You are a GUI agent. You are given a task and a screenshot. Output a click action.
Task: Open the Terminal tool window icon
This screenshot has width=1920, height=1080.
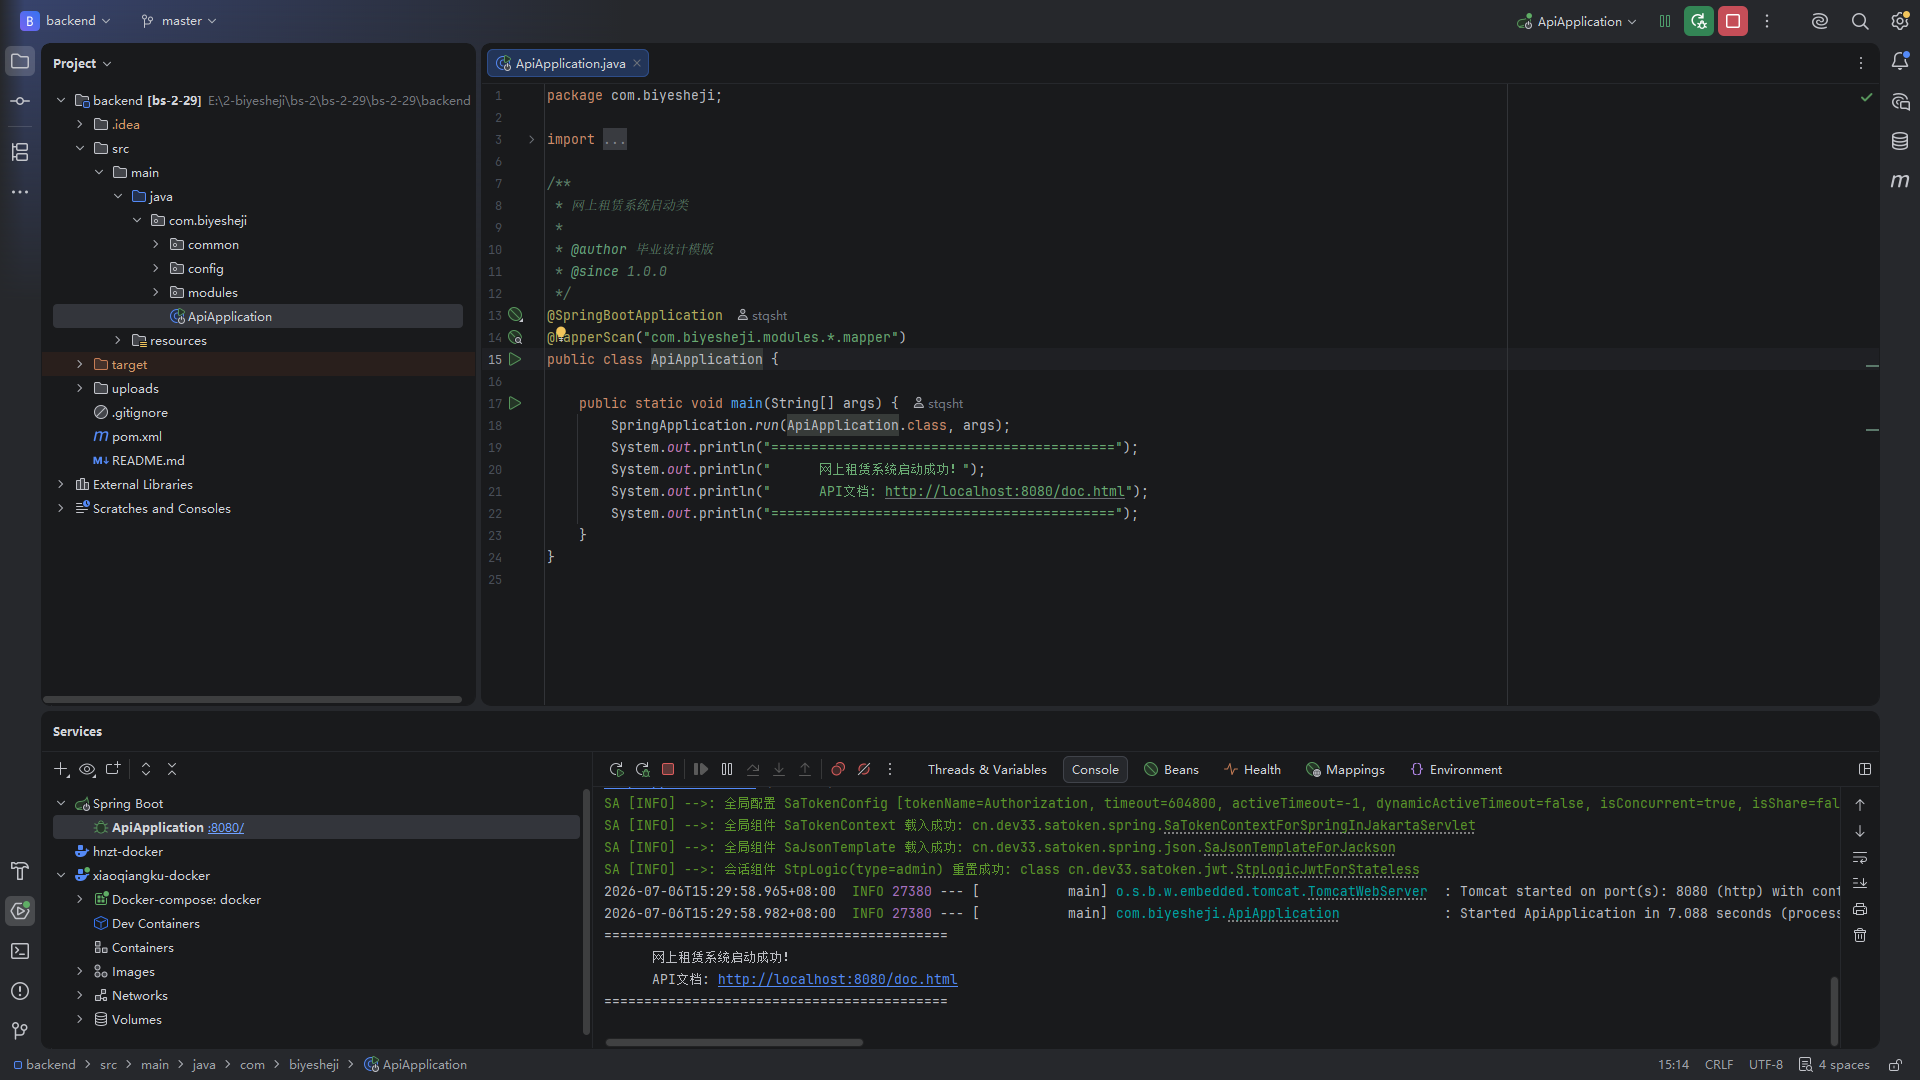point(20,951)
